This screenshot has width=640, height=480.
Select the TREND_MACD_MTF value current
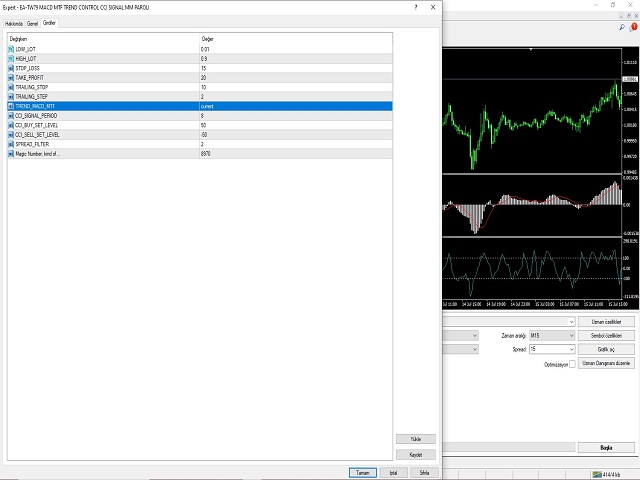coord(207,106)
